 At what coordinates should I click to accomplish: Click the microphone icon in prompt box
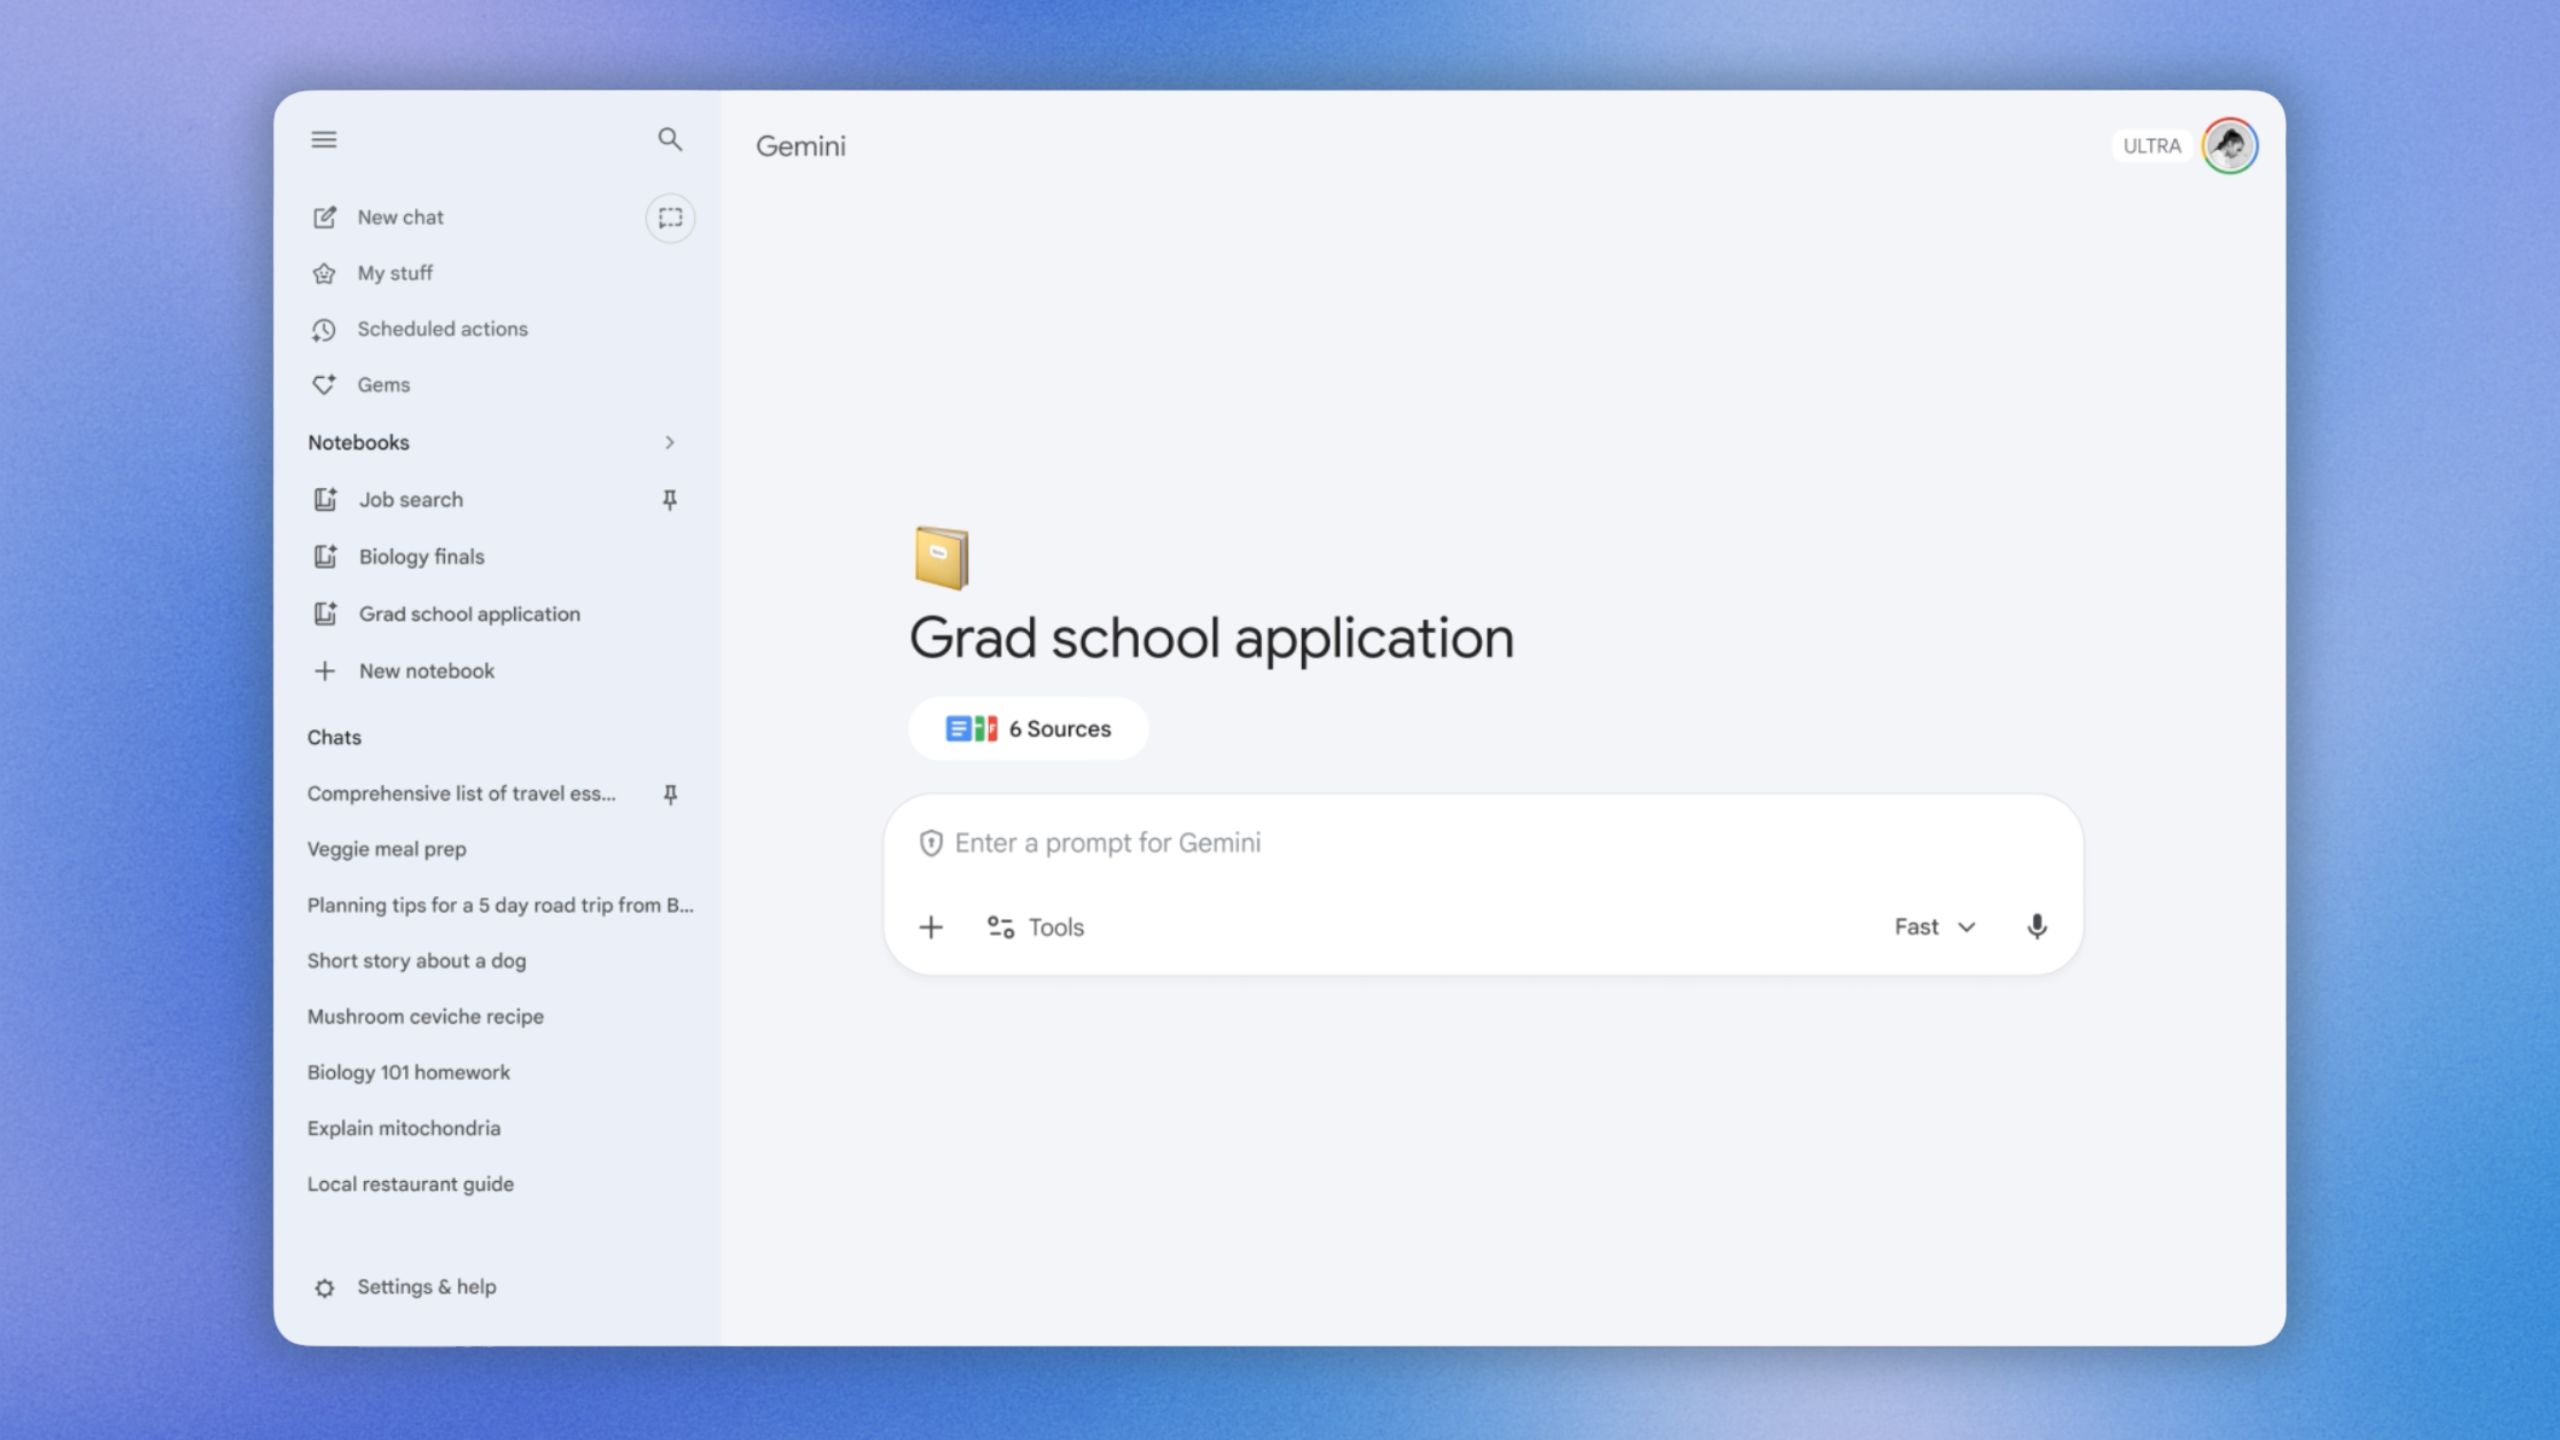click(x=2036, y=927)
